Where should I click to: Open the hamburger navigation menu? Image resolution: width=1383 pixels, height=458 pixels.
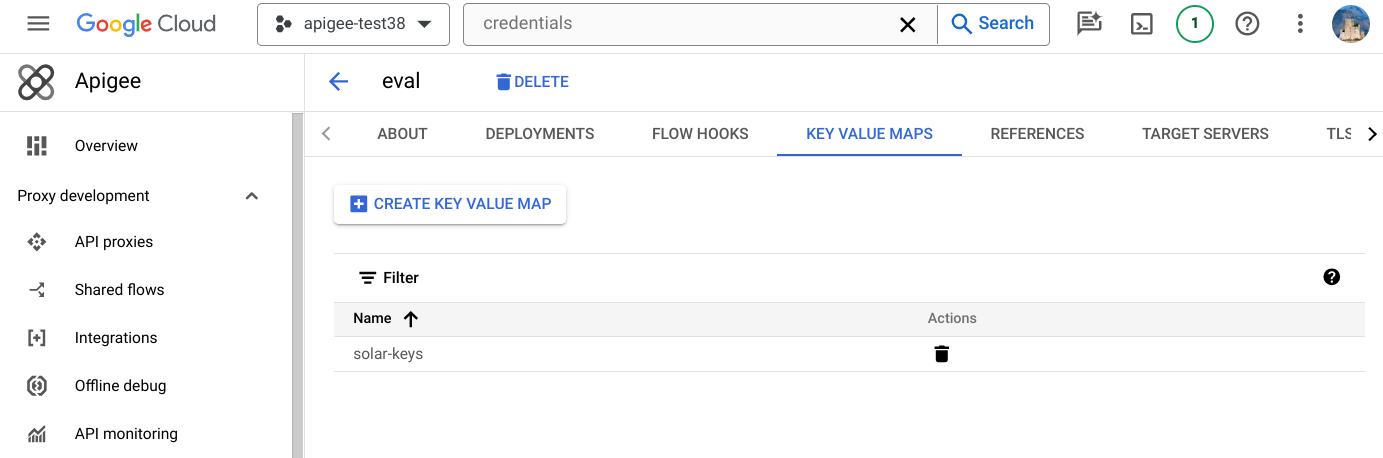pyautogui.click(x=38, y=23)
